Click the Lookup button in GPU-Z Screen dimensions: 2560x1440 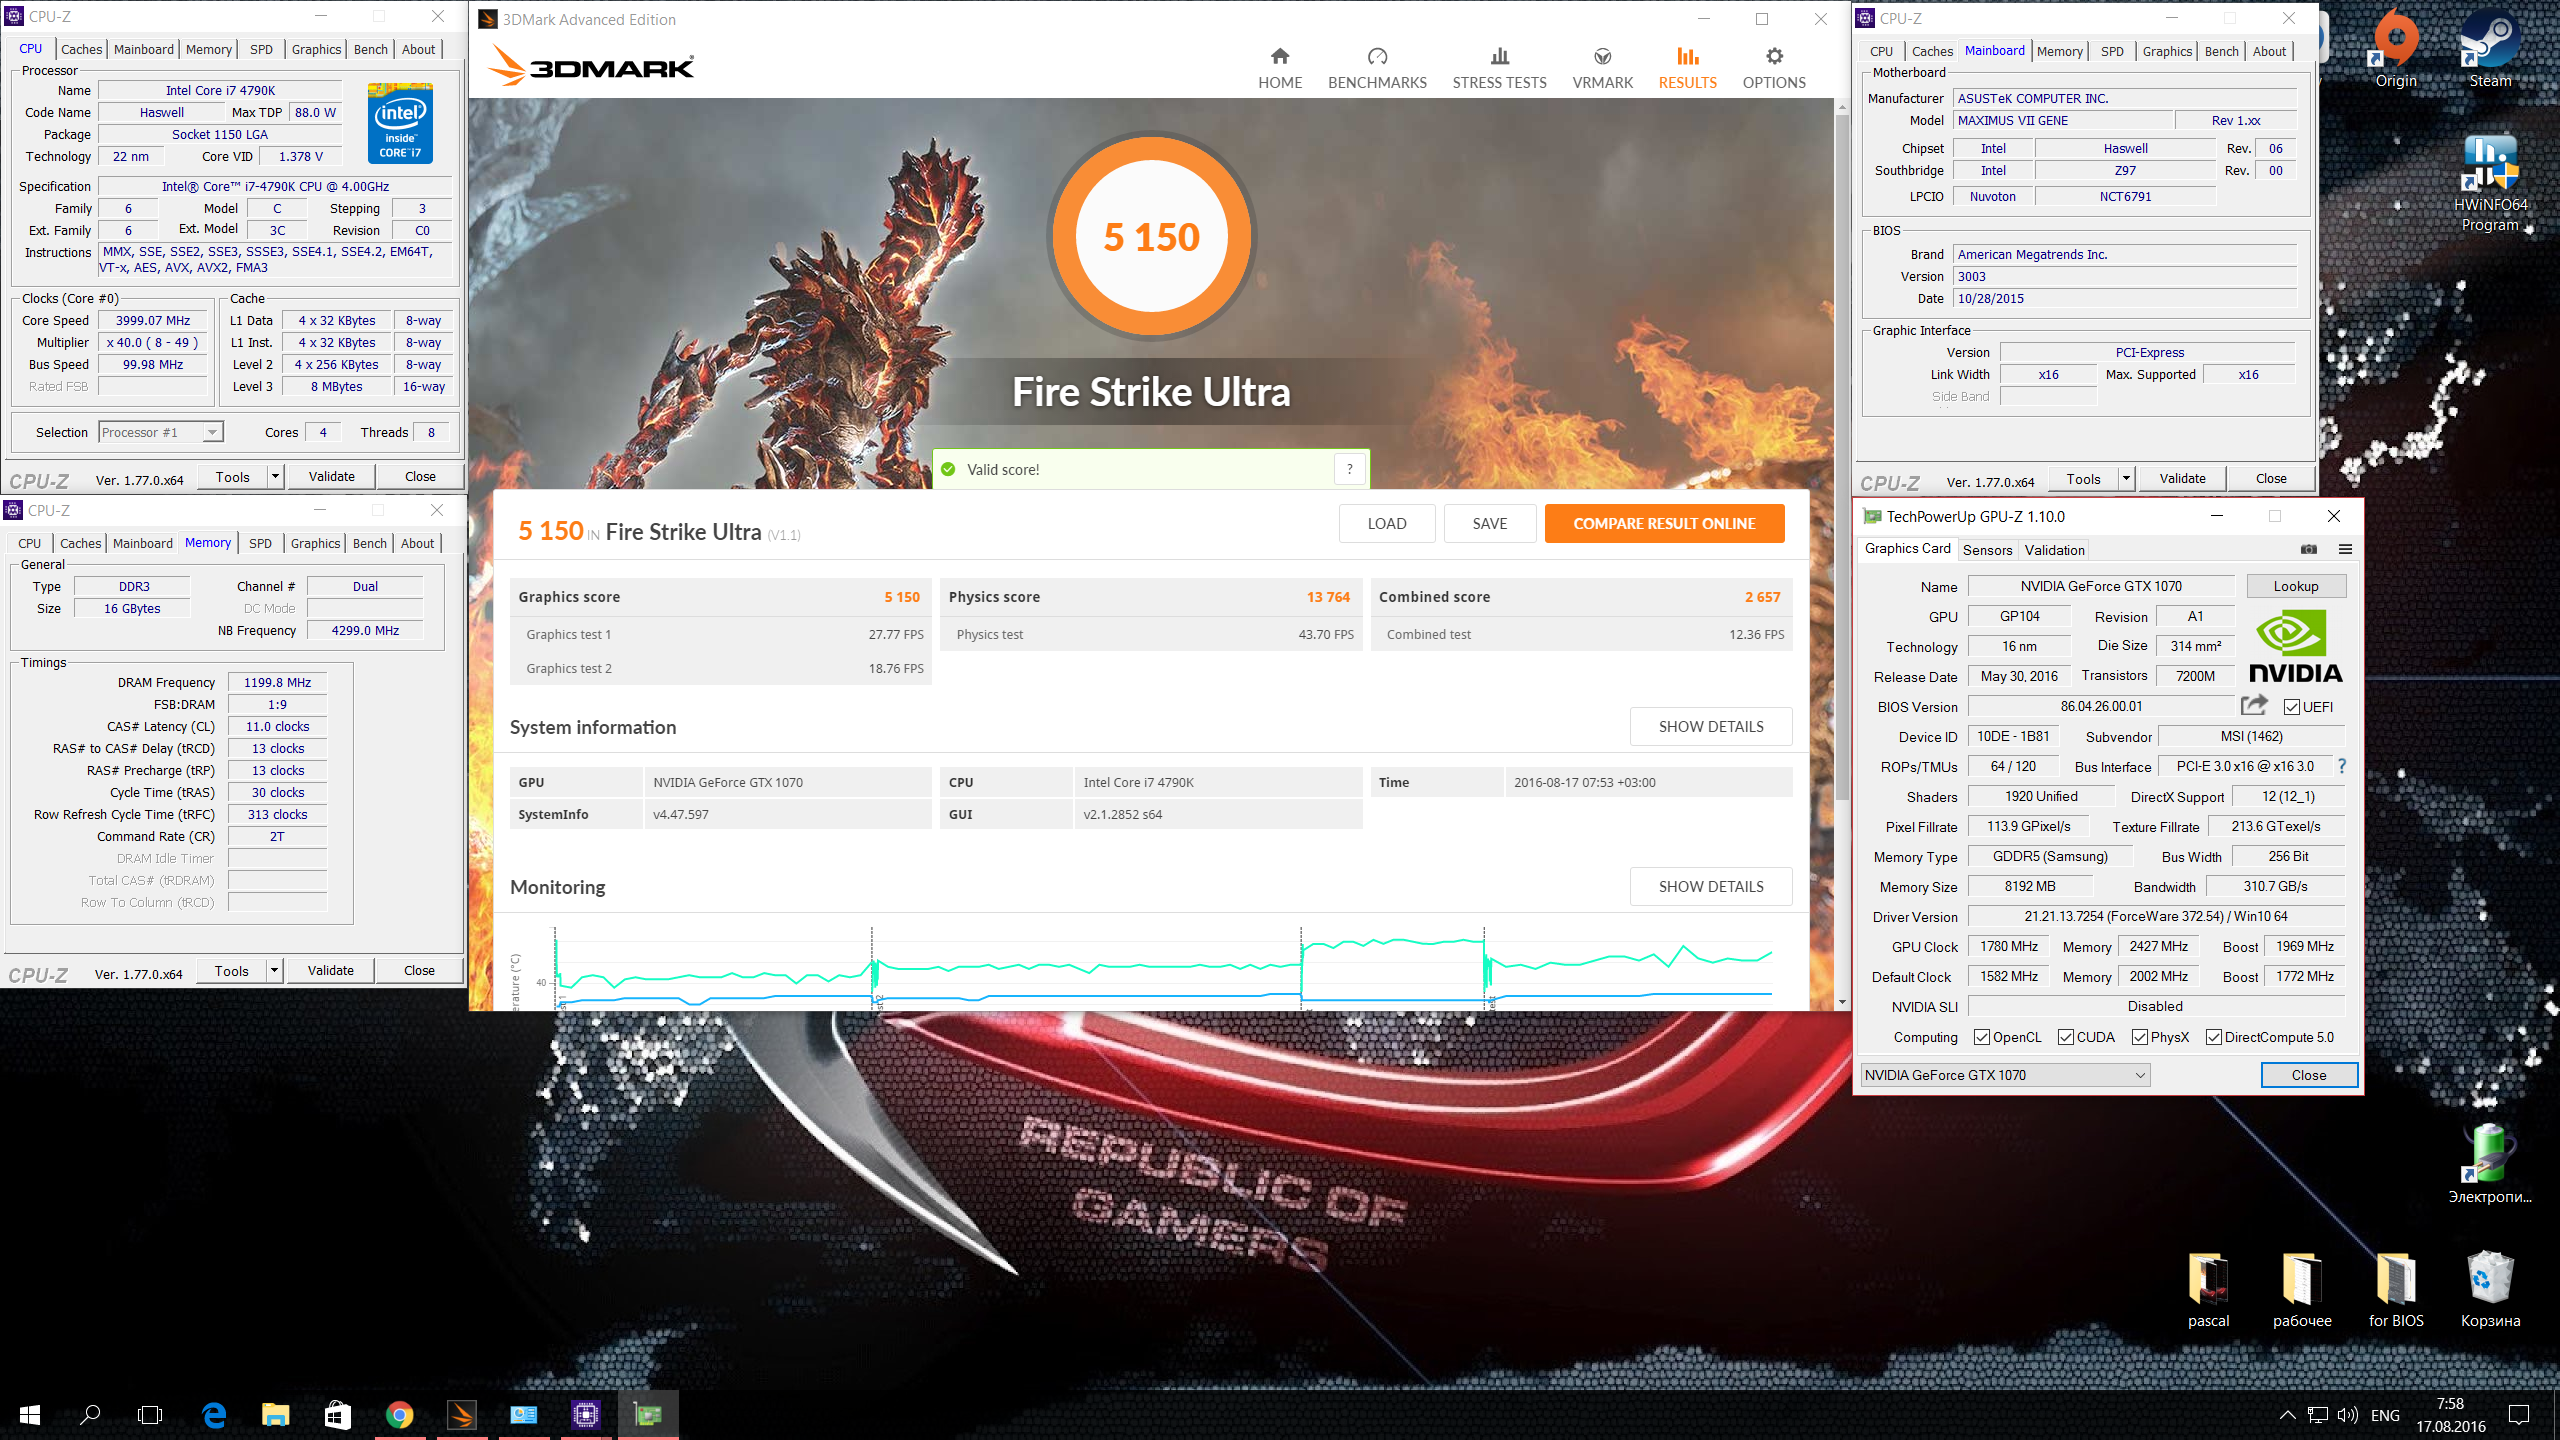coord(2295,586)
